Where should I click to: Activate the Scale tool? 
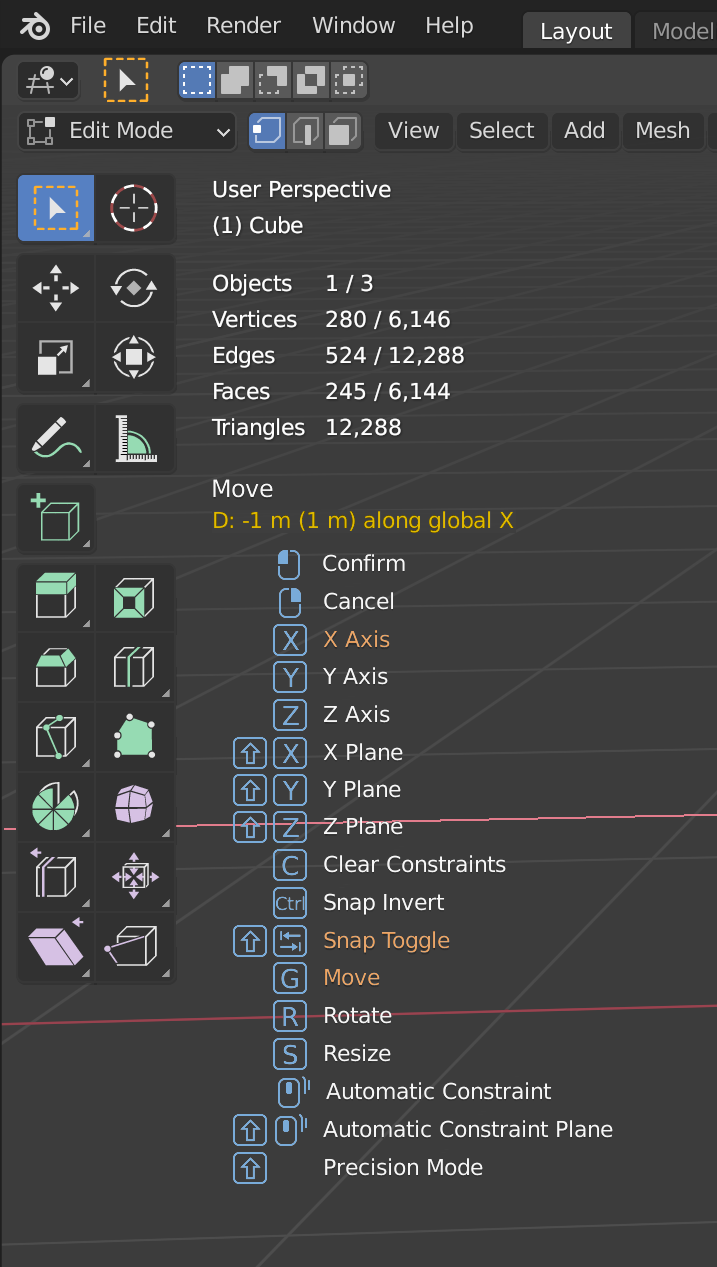click(x=56, y=357)
